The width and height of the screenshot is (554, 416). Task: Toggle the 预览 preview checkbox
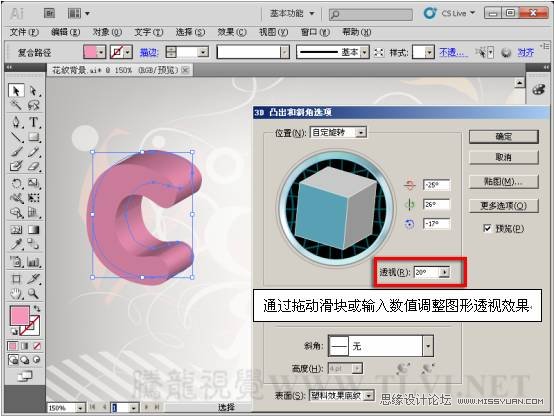(487, 229)
